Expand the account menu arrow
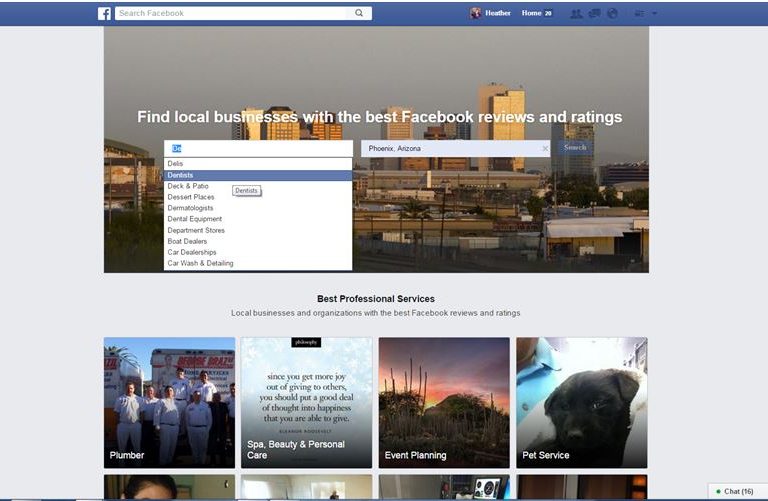768x501 pixels. [x=654, y=14]
